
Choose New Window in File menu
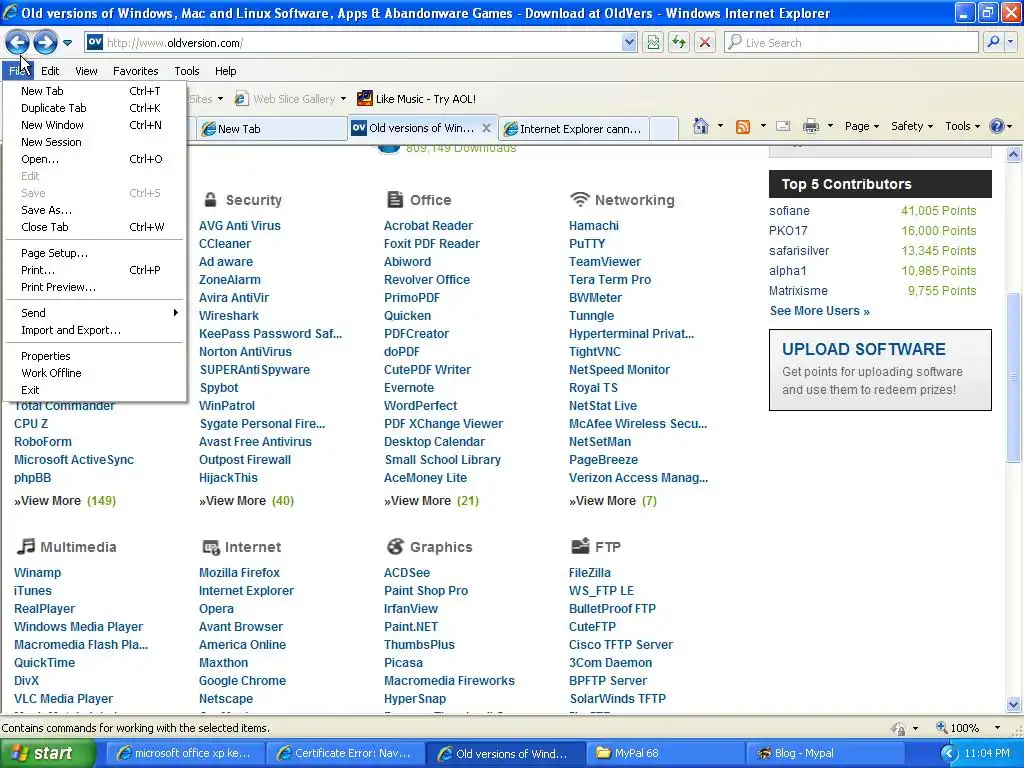94,125
